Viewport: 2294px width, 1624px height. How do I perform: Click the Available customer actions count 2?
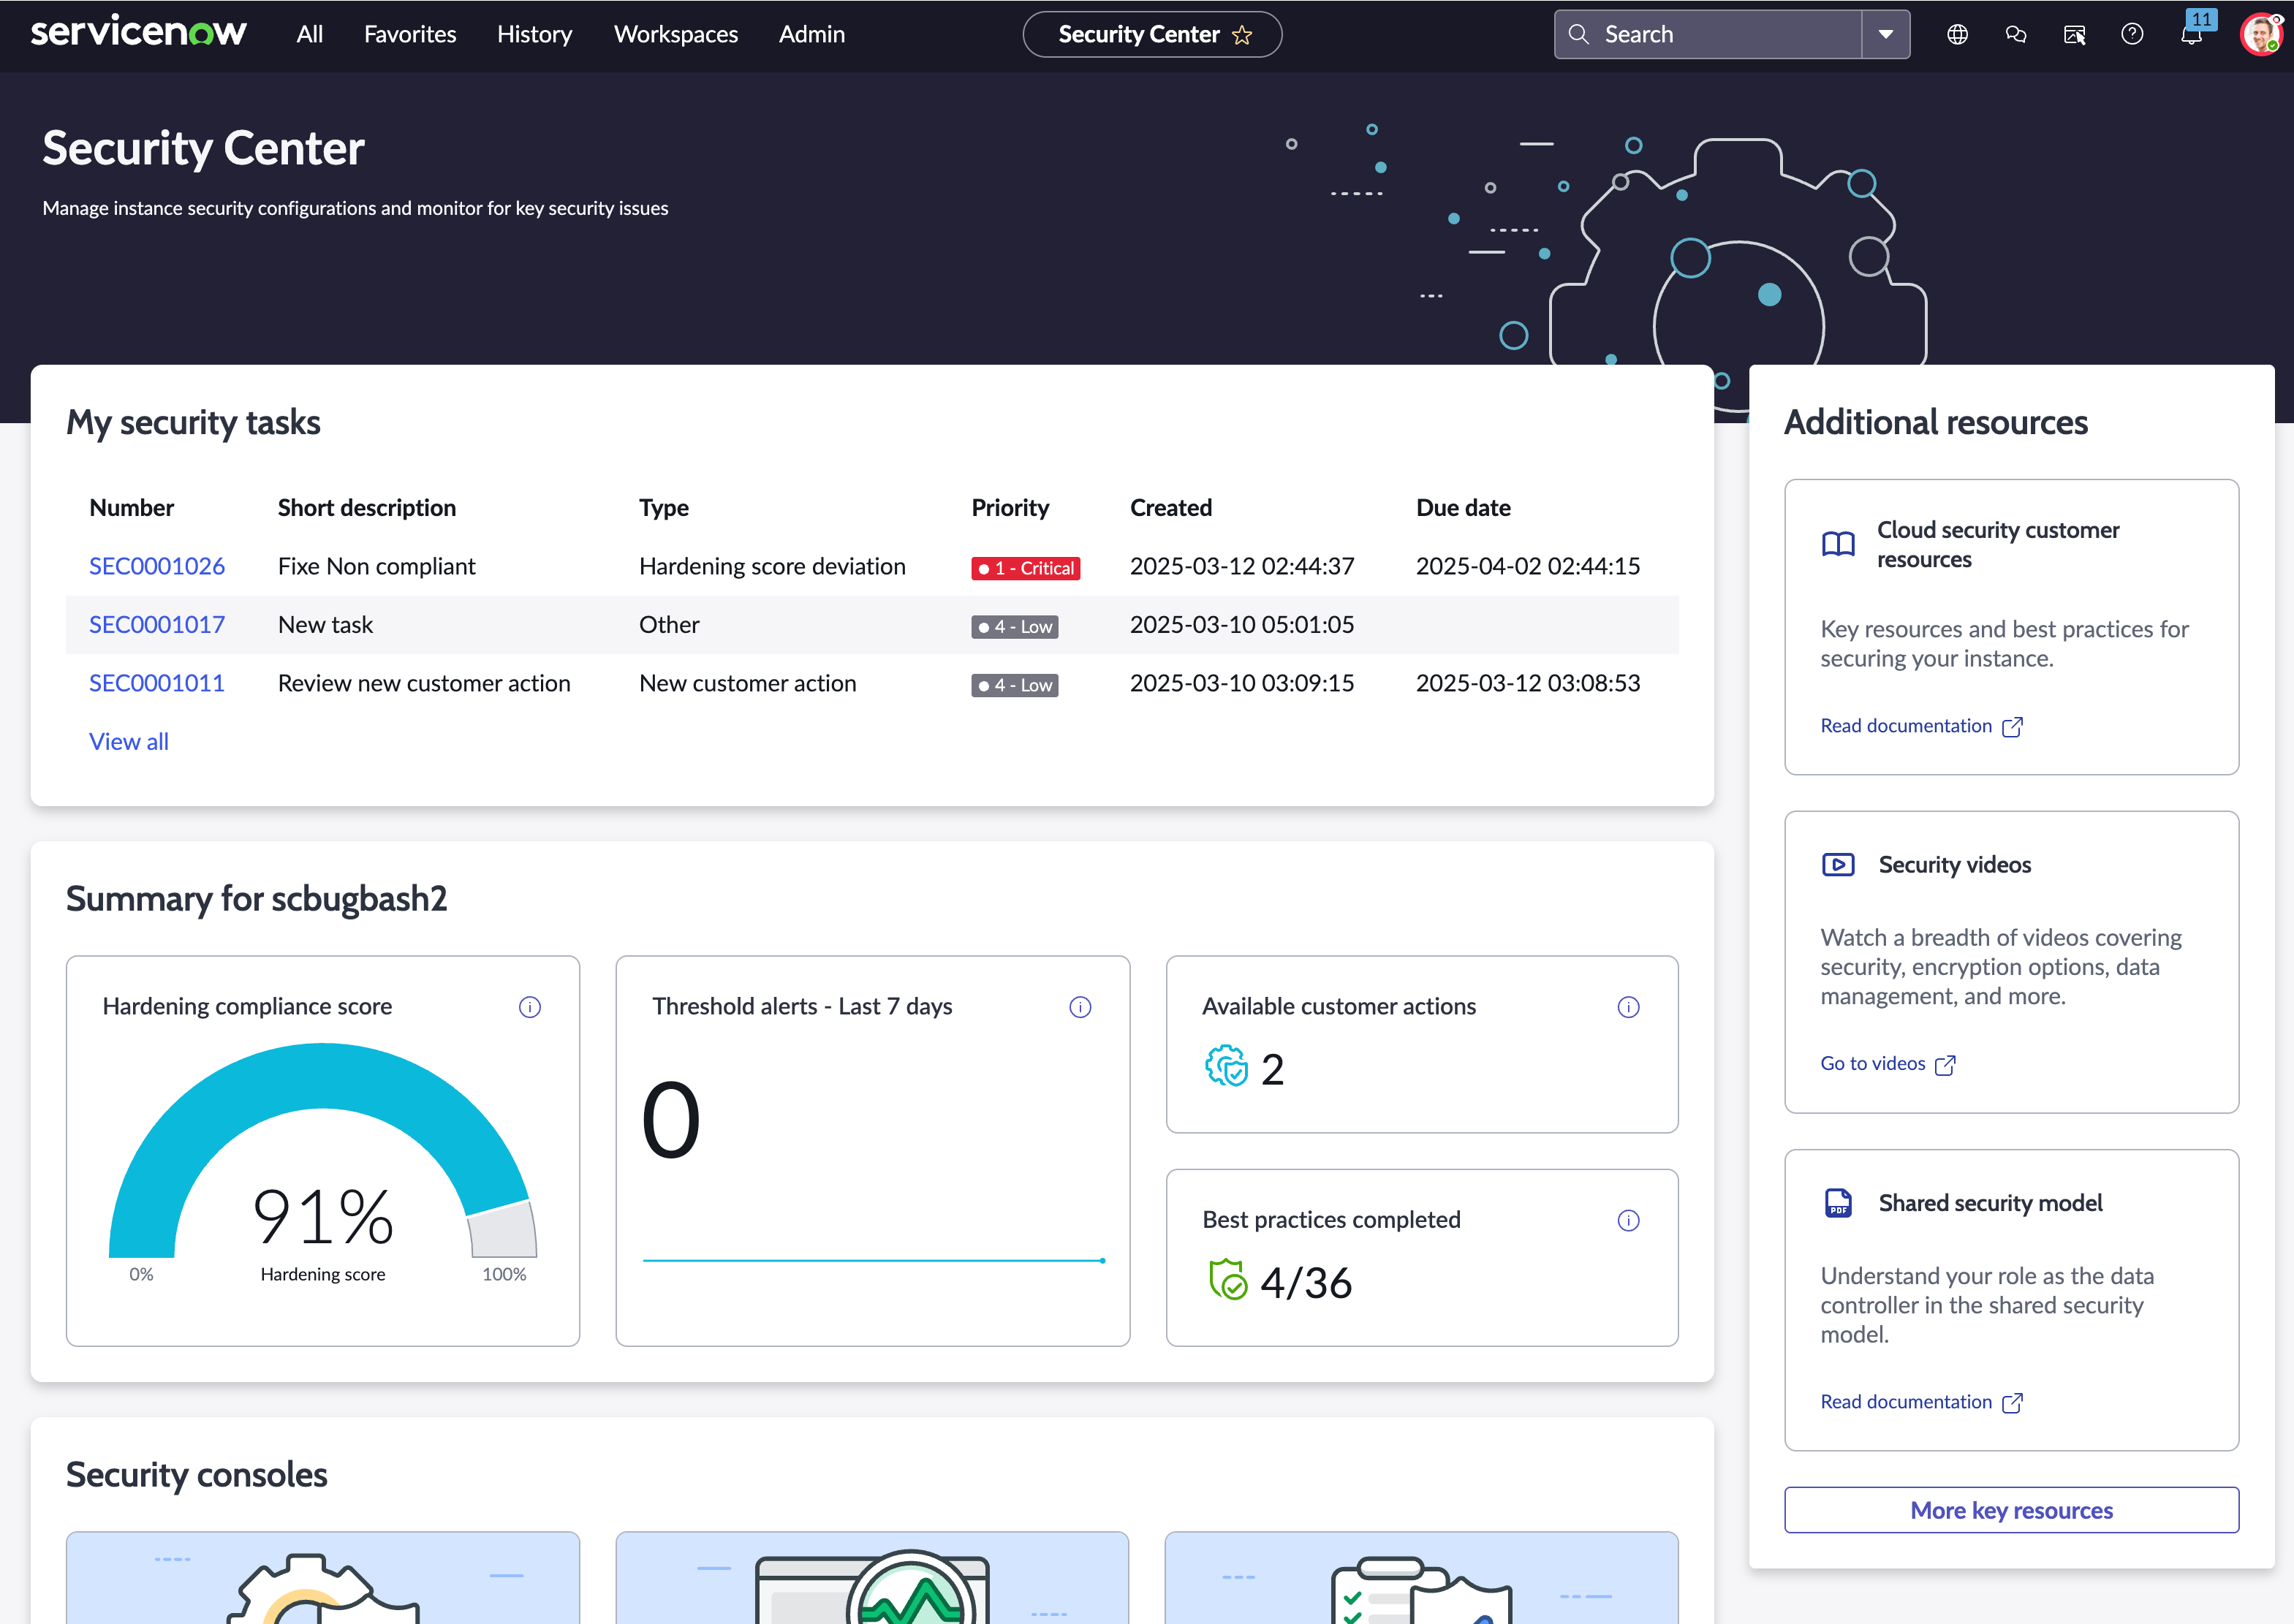pos(1272,1069)
